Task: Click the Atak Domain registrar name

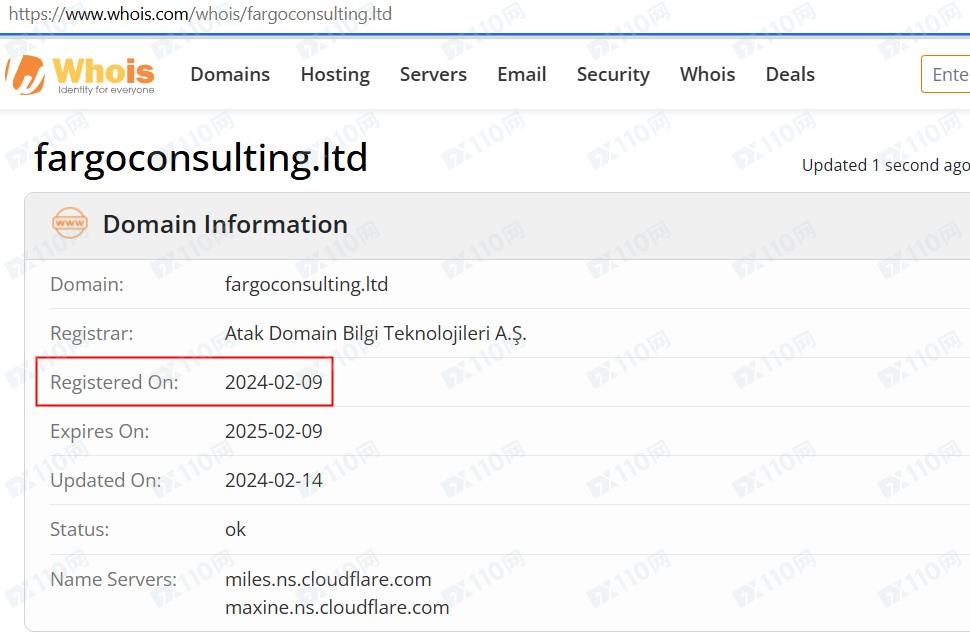Action: coord(376,333)
